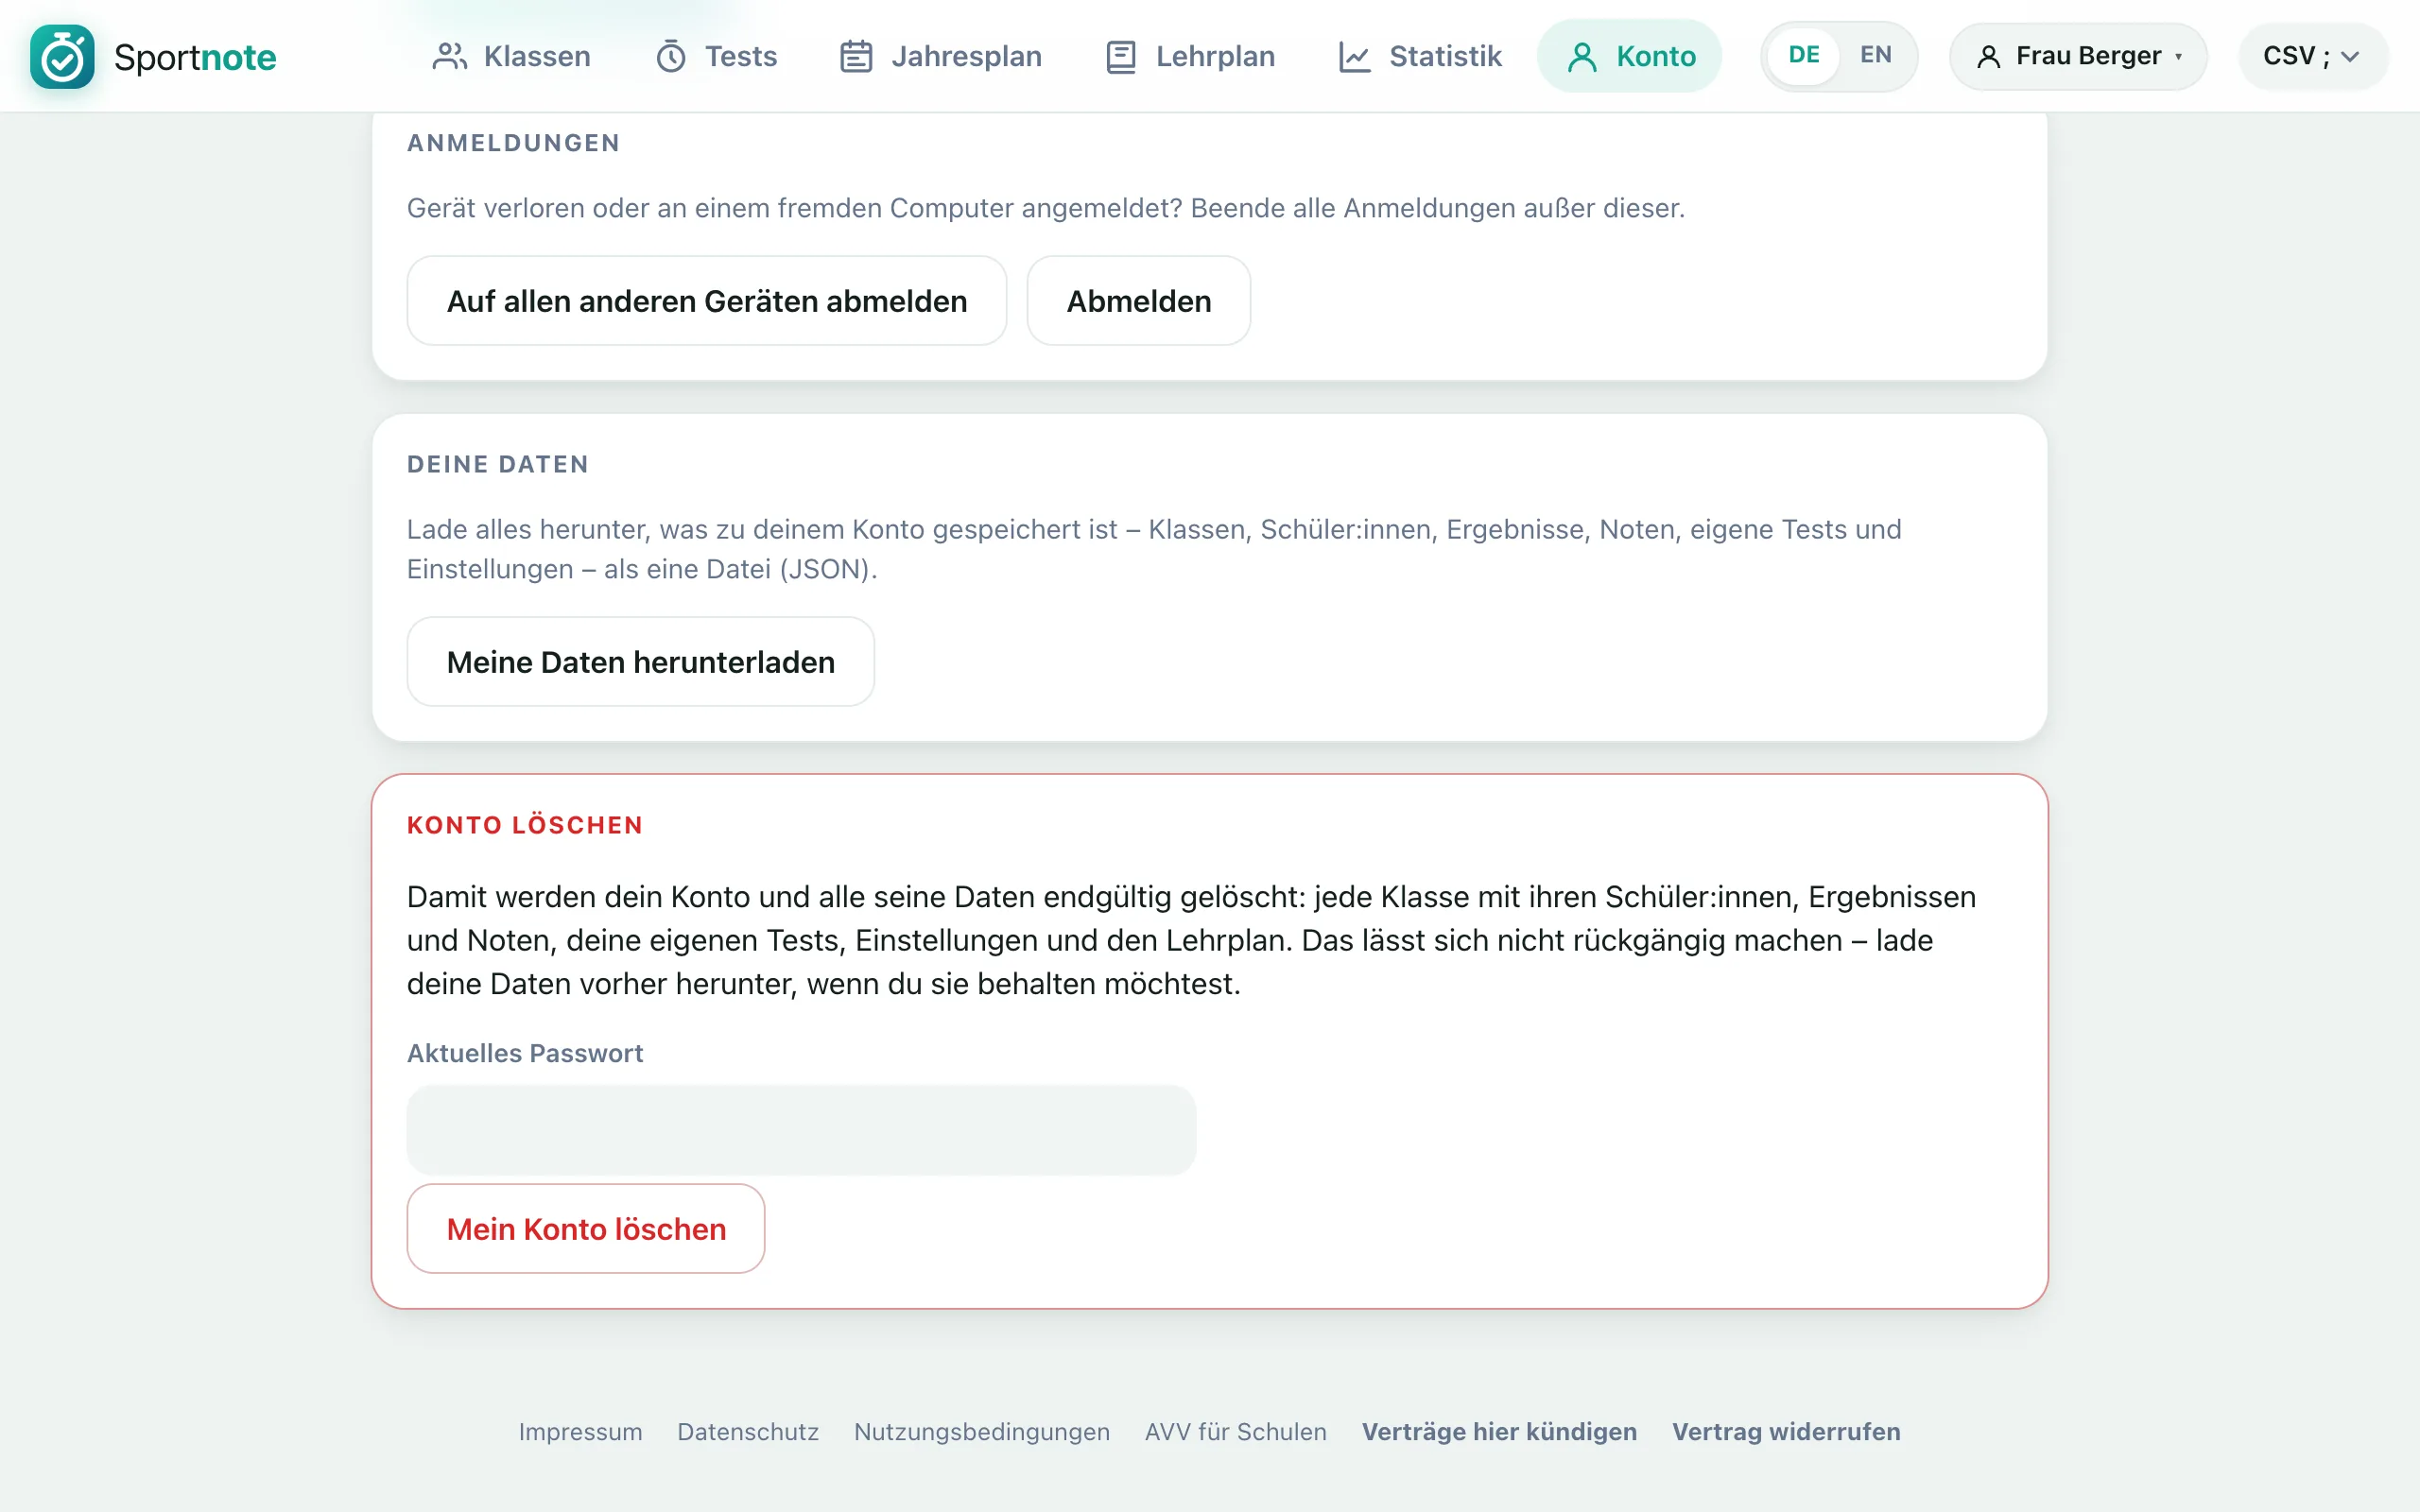The image size is (2420, 1512).
Task: Open the Frau Berger user menu
Action: 2078,56
